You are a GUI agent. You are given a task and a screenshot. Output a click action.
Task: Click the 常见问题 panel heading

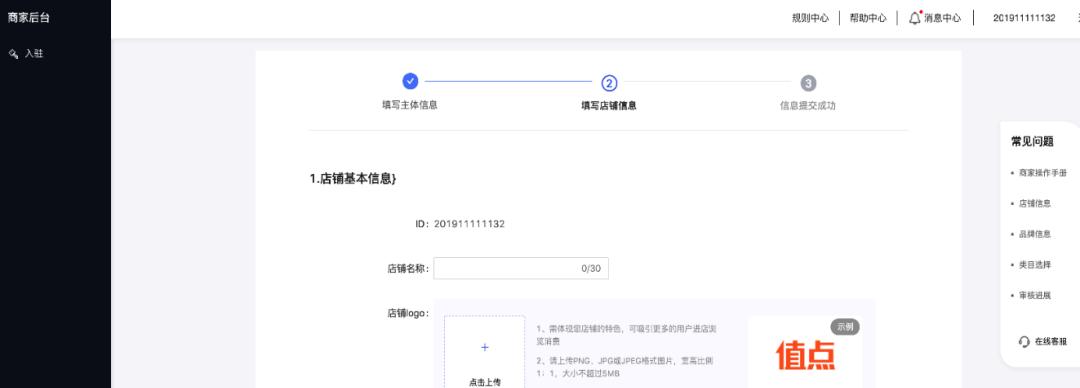[1032, 141]
